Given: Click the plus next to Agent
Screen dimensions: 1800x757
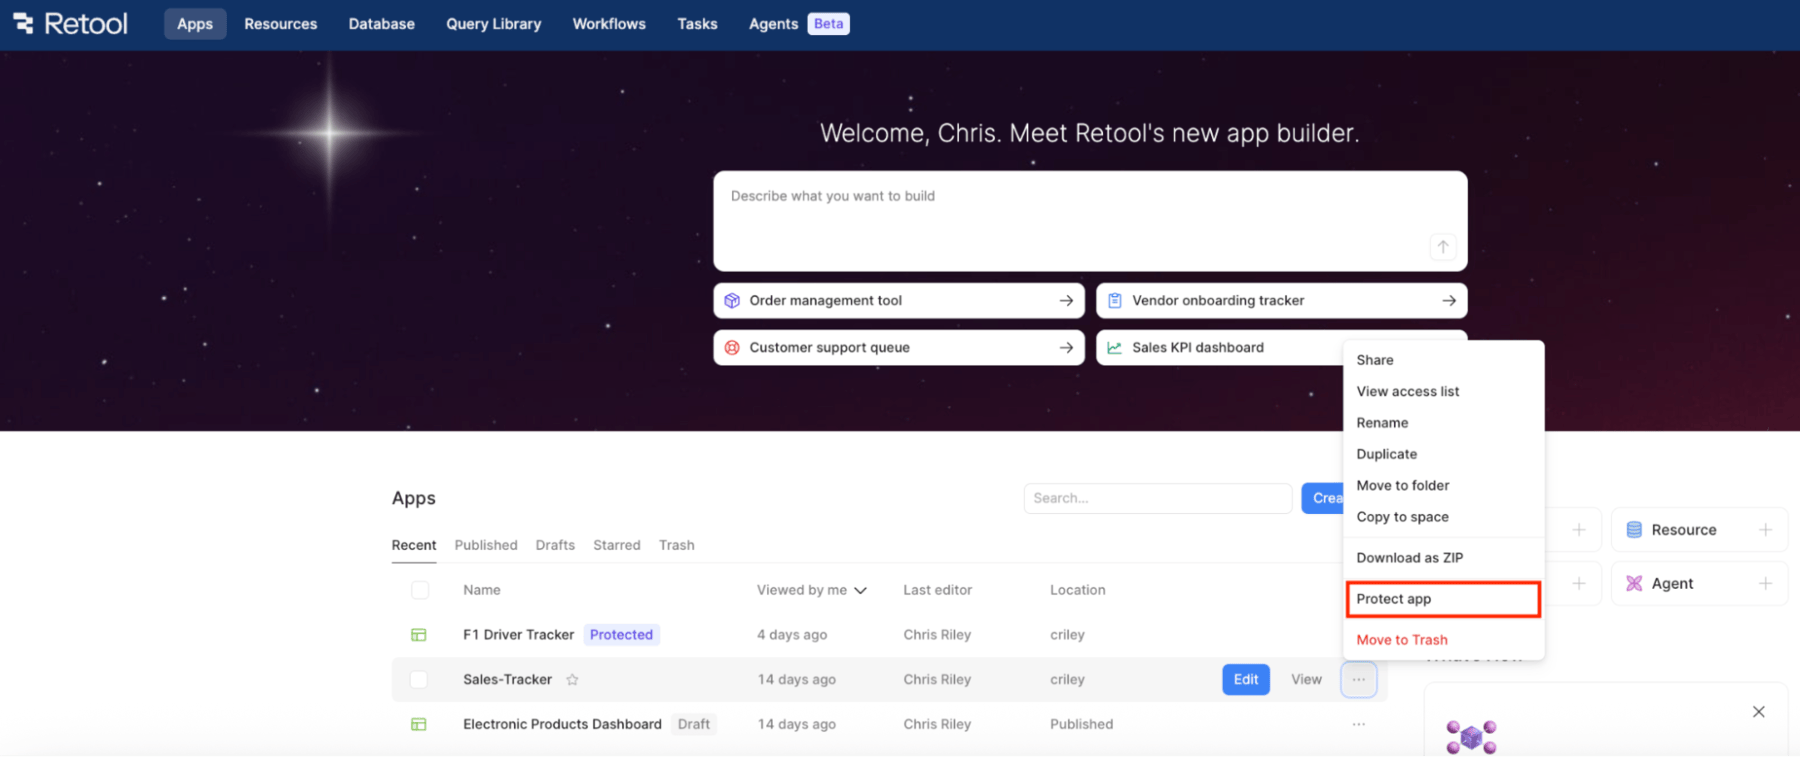Looking at the screenshot, I should [1765, 583].
